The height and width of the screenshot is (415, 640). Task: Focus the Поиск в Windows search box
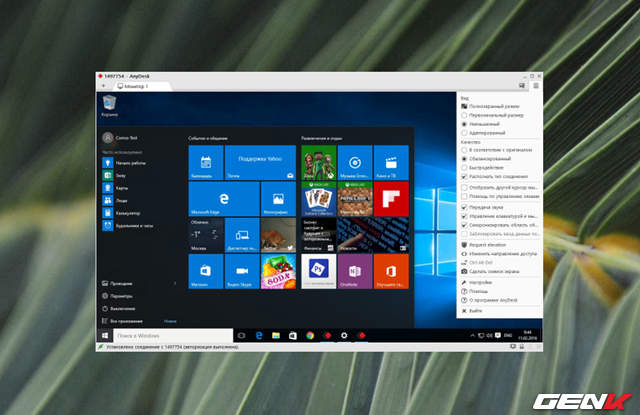tap(173, 335)
